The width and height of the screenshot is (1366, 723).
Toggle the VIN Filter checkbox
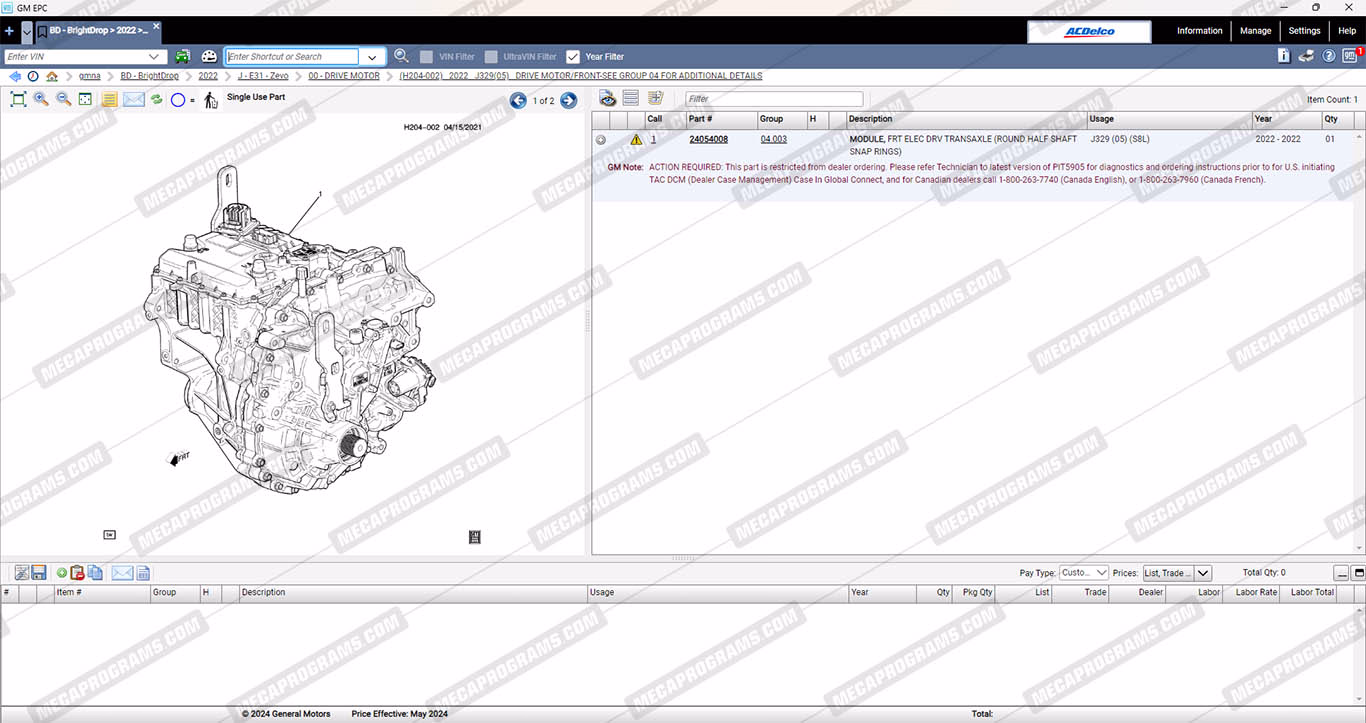[427, 57]
